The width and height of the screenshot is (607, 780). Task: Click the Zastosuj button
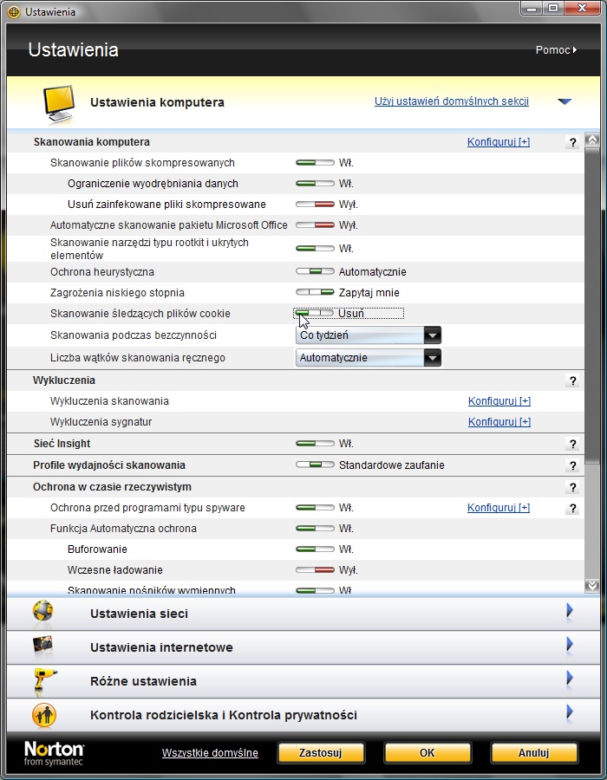click(x=320, y=753)
